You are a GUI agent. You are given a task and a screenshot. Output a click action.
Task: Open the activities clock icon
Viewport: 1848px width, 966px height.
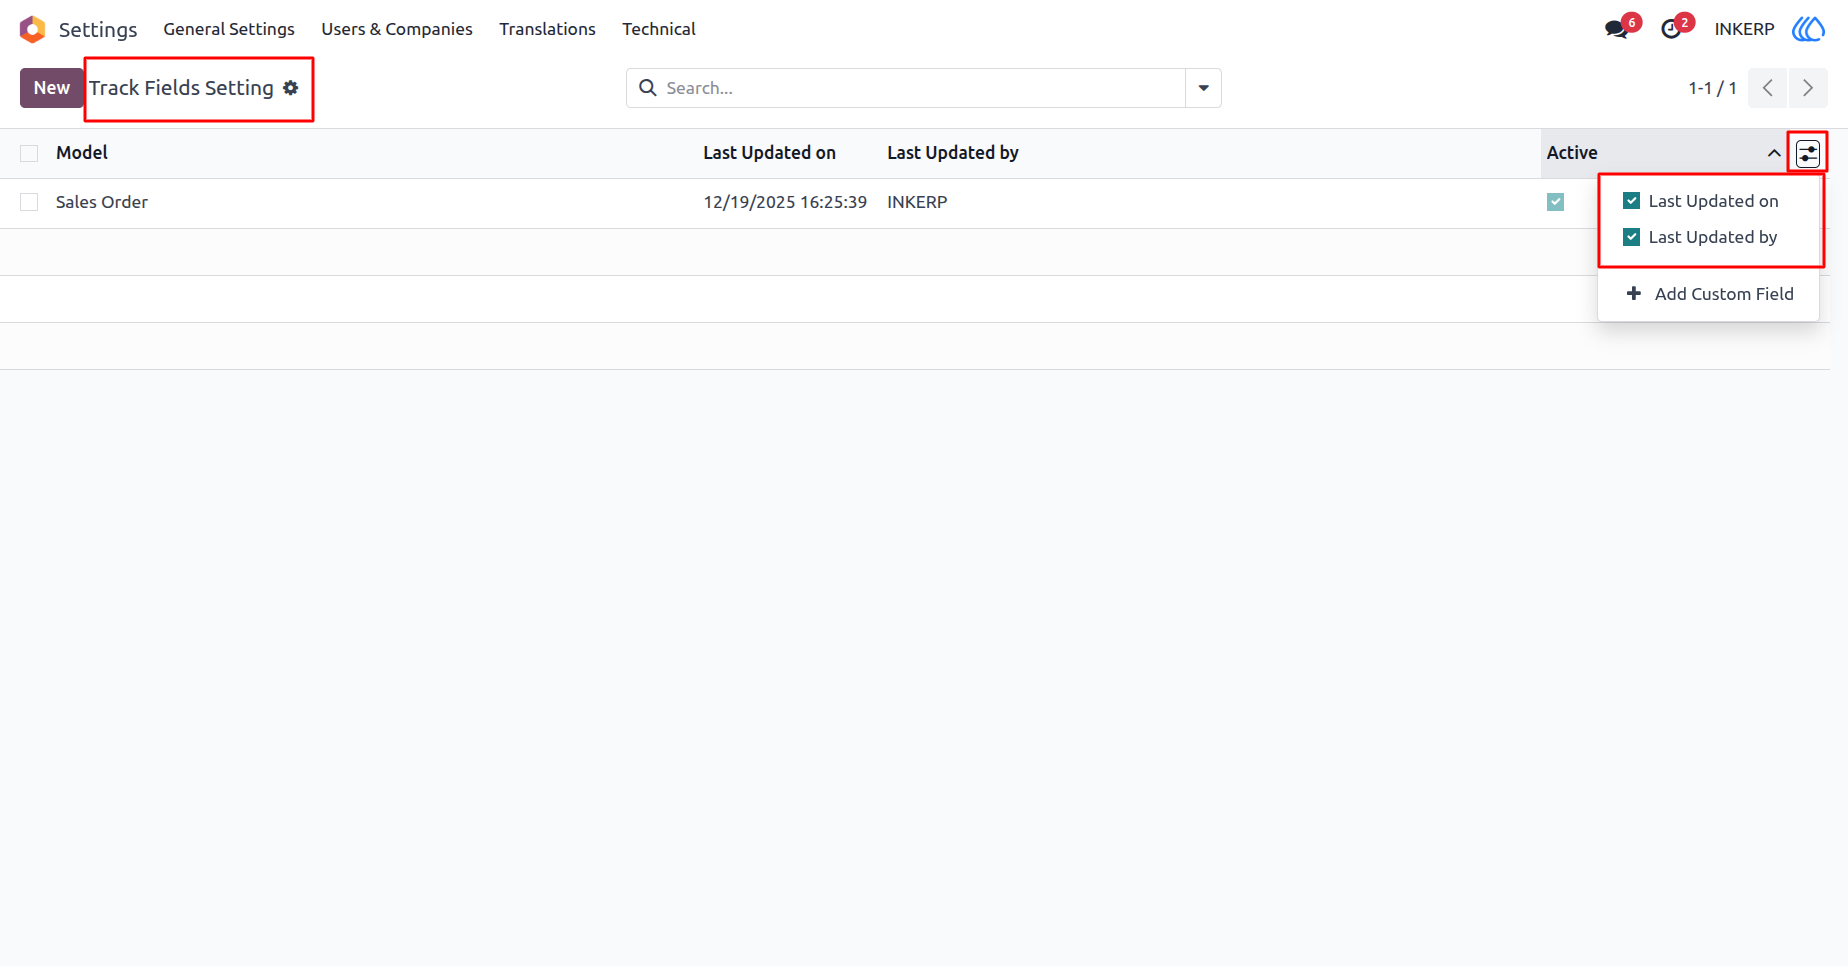click(1671, 29)
